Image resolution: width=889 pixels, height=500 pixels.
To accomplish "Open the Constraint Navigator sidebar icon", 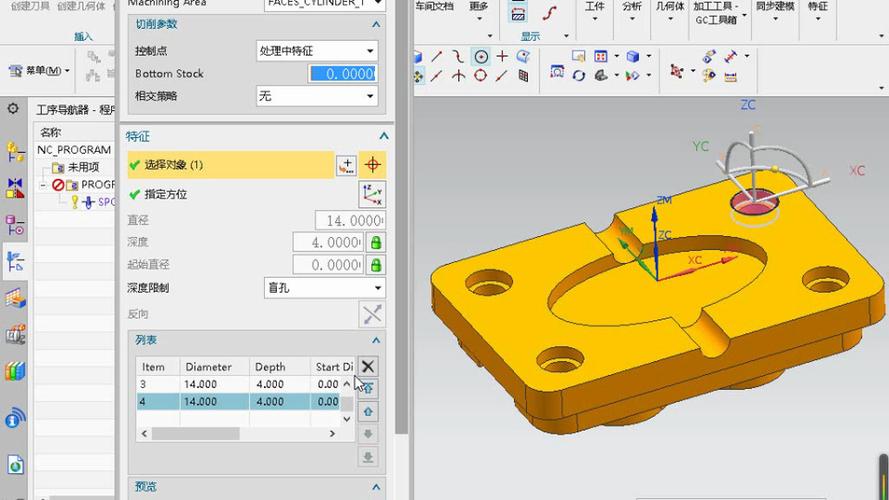I will 15,188.
